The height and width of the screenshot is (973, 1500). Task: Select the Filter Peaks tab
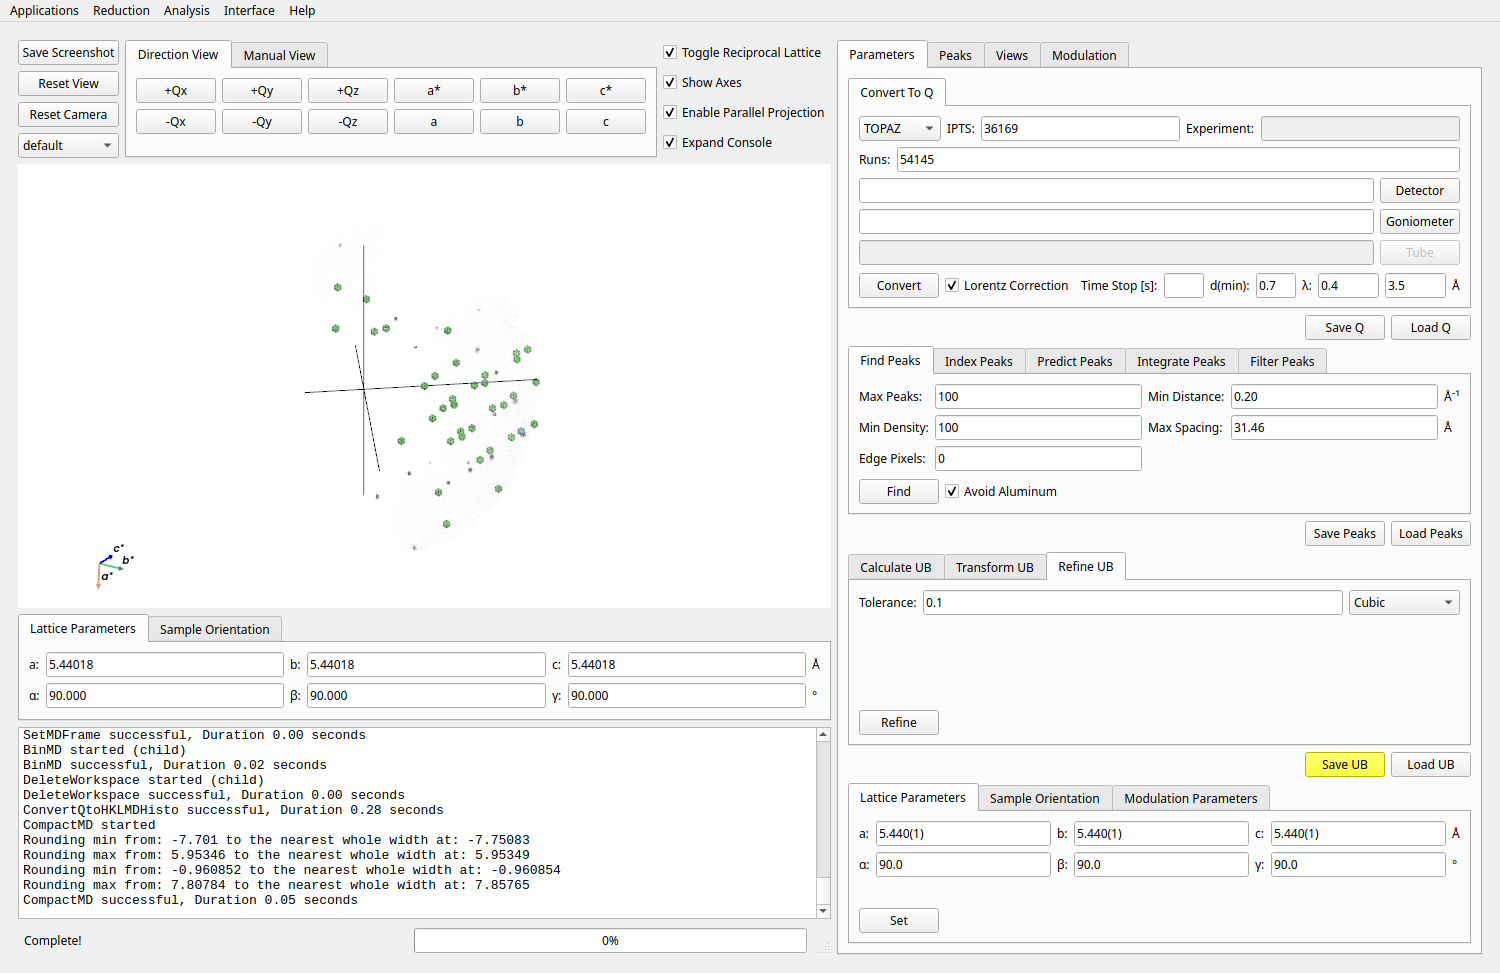(1283, 361)
